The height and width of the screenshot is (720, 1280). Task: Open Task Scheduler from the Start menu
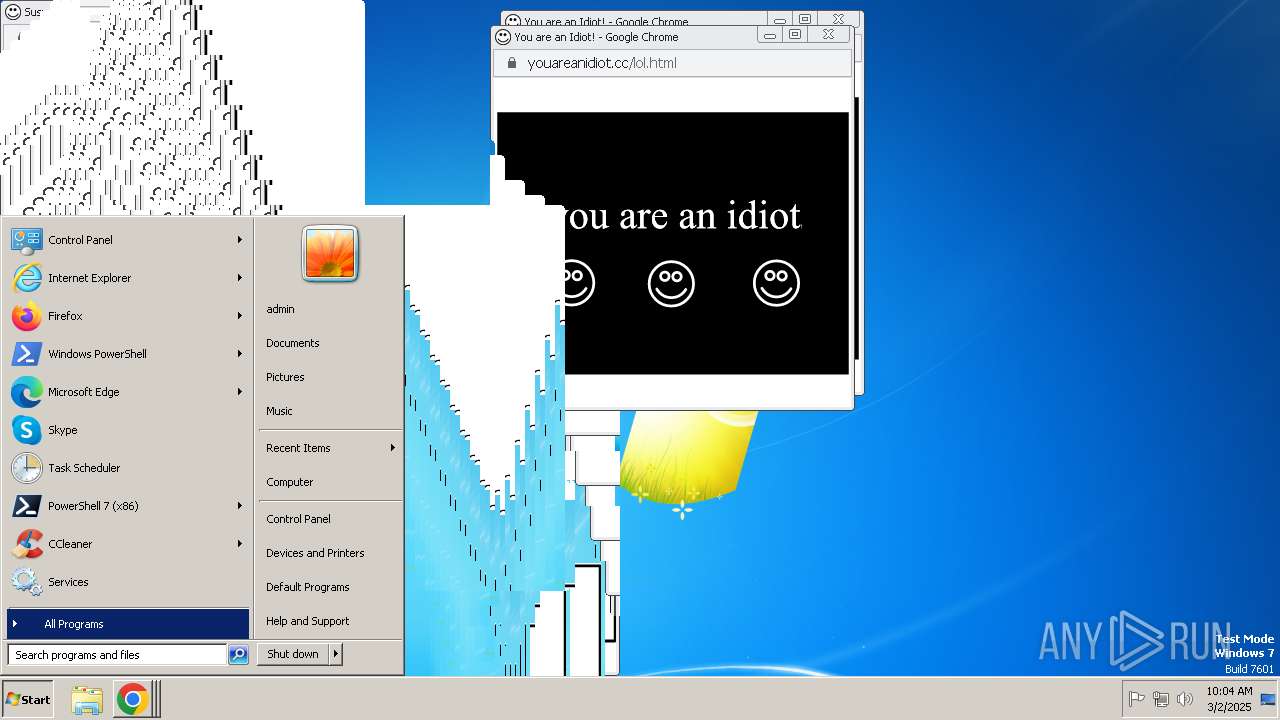127,468
